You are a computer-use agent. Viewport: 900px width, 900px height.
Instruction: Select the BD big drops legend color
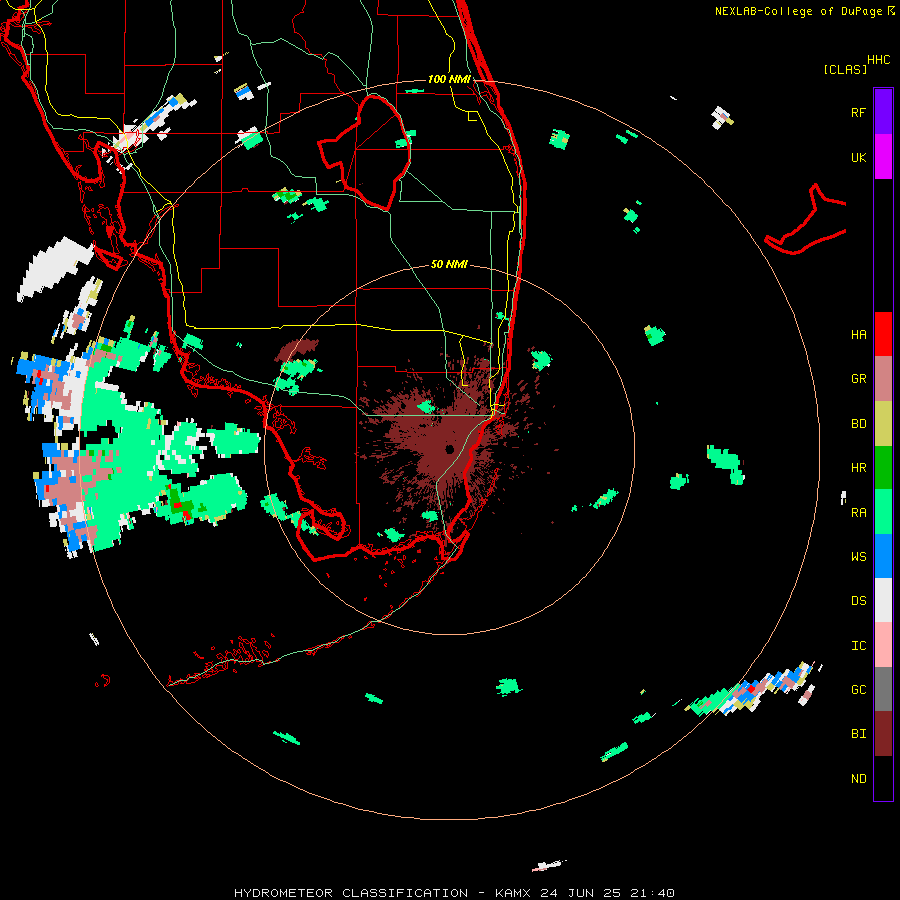point(883,424)
